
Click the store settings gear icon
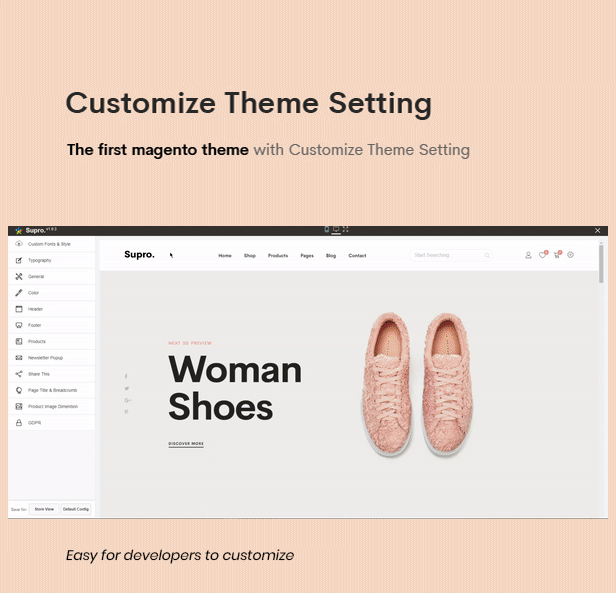(x=571, y=255)
